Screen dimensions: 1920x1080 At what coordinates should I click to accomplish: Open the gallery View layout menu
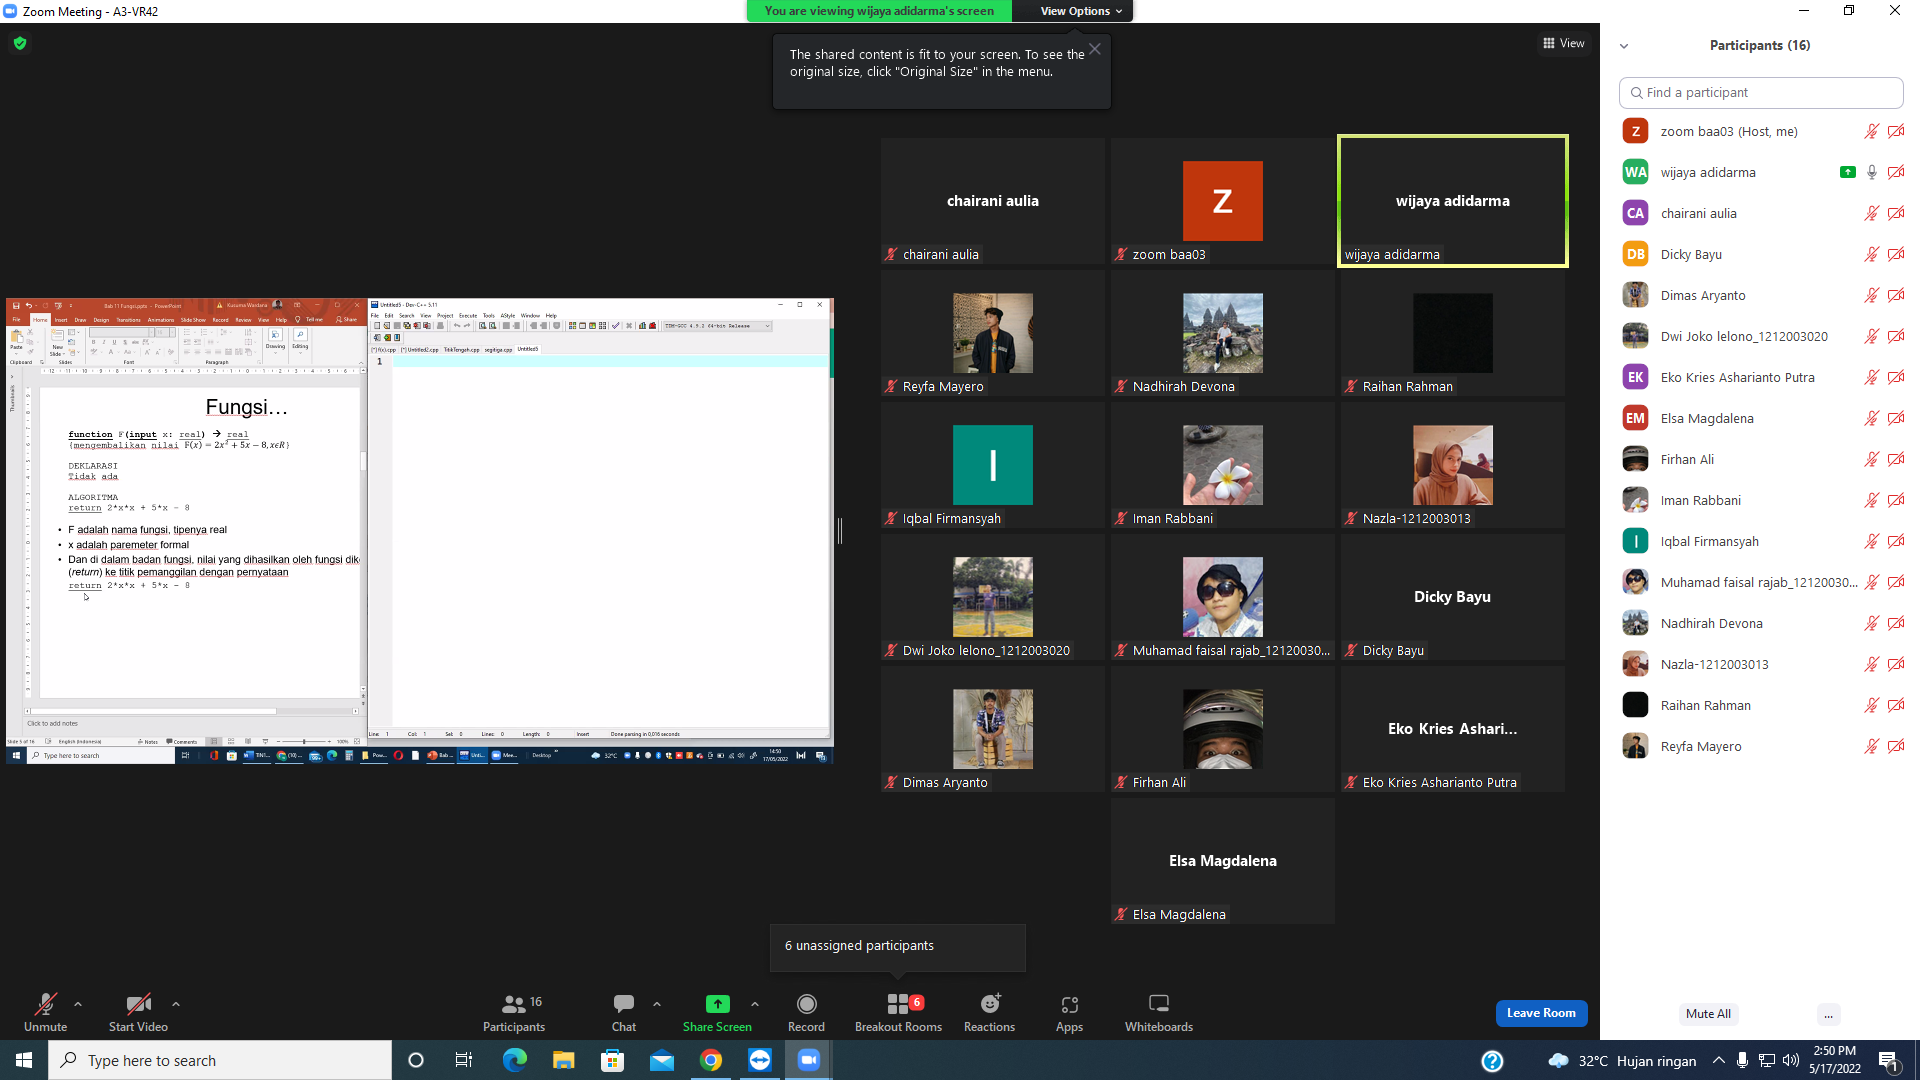click(1564, 43)
